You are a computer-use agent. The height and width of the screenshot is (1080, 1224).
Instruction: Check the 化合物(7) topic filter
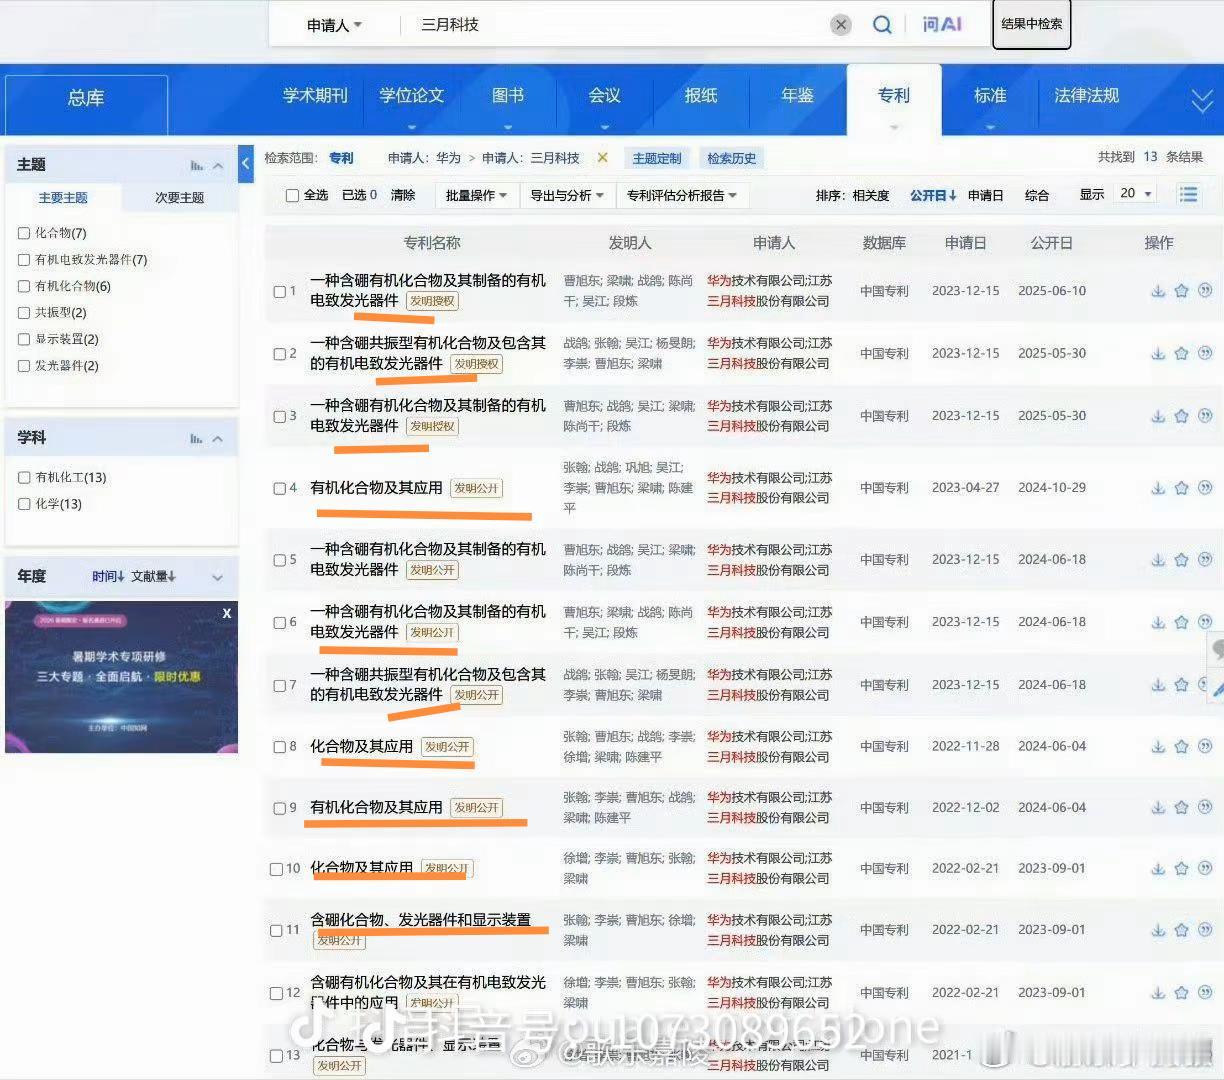(x=24, y=233)
